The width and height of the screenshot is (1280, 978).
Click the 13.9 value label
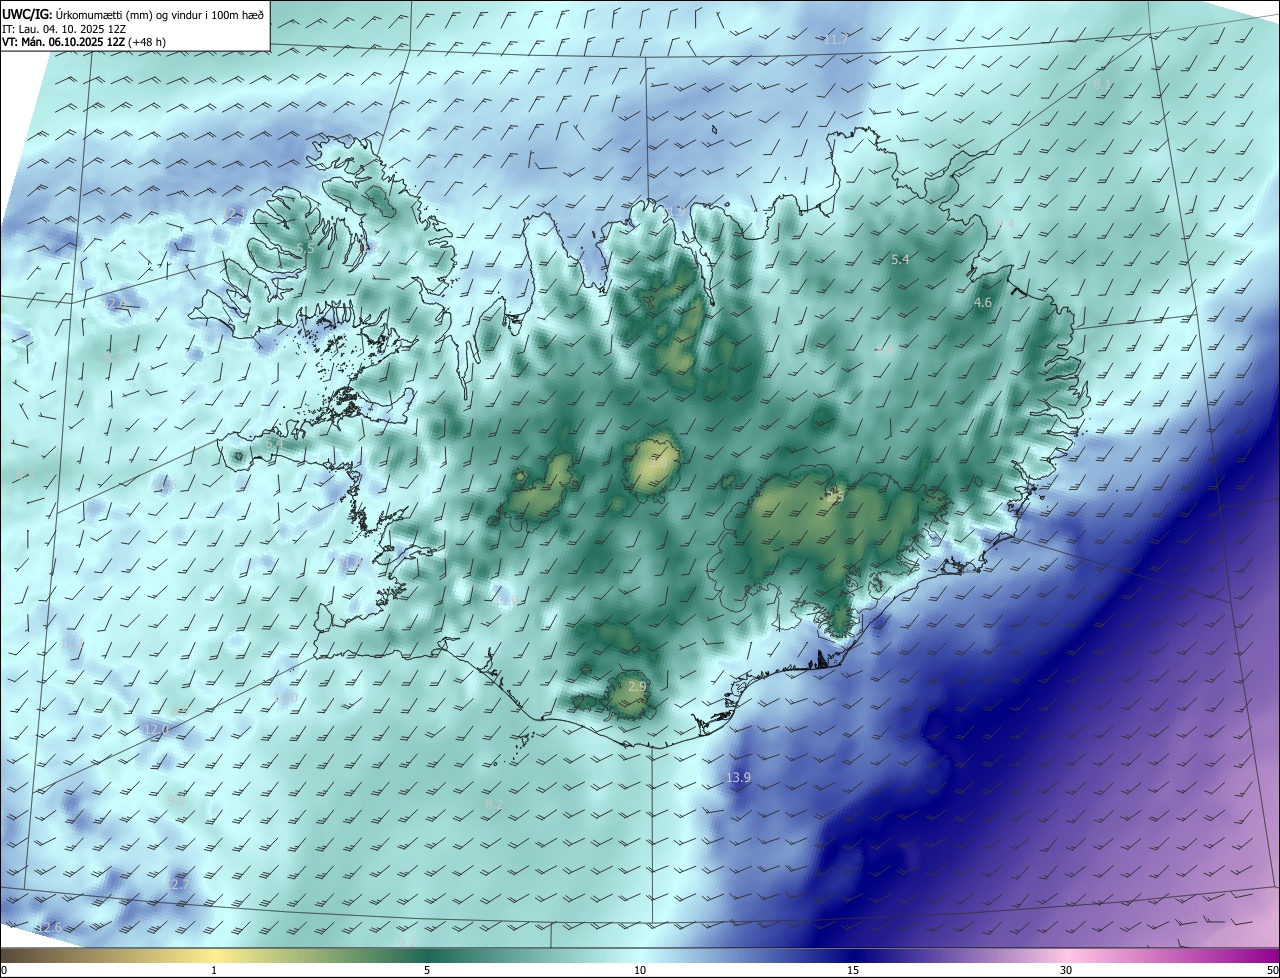[738, 778]
